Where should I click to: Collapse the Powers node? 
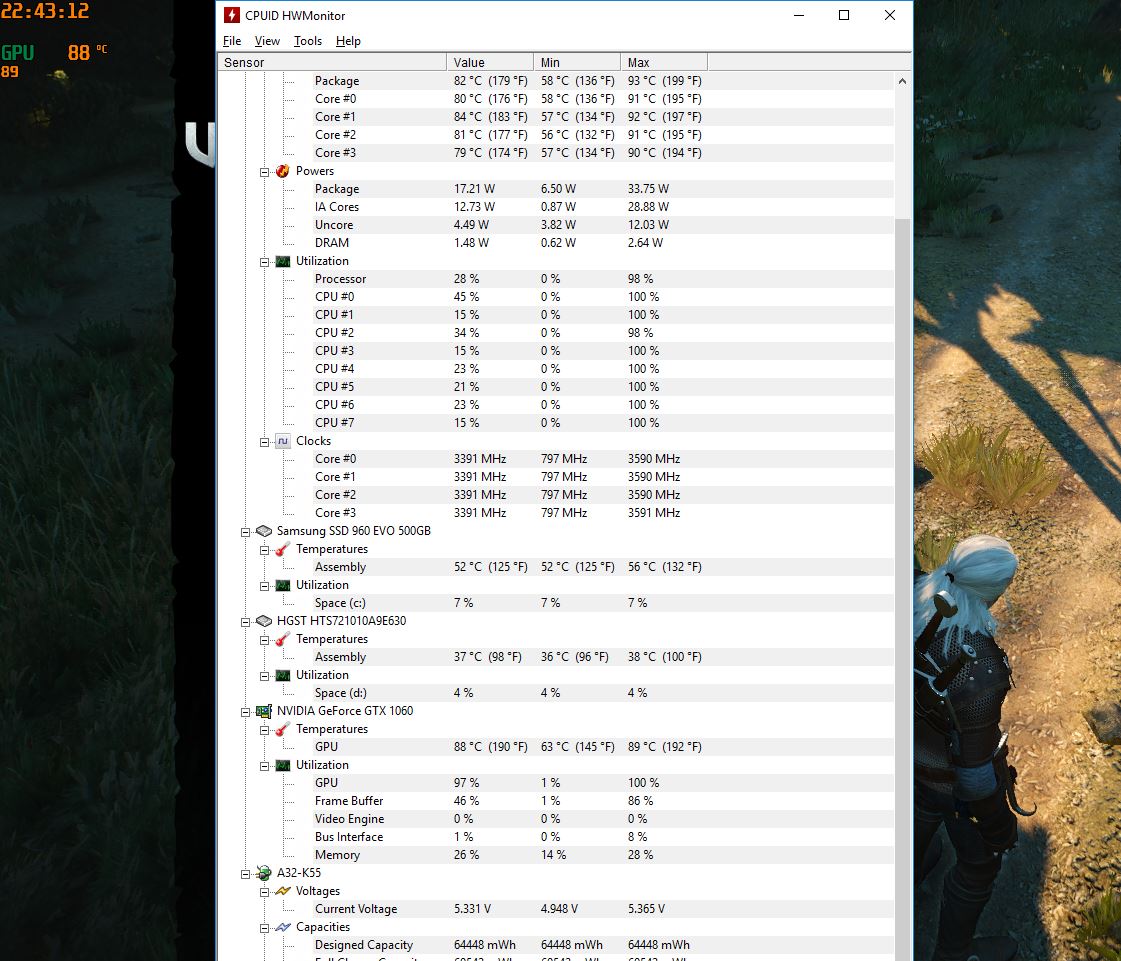(265, 172)
